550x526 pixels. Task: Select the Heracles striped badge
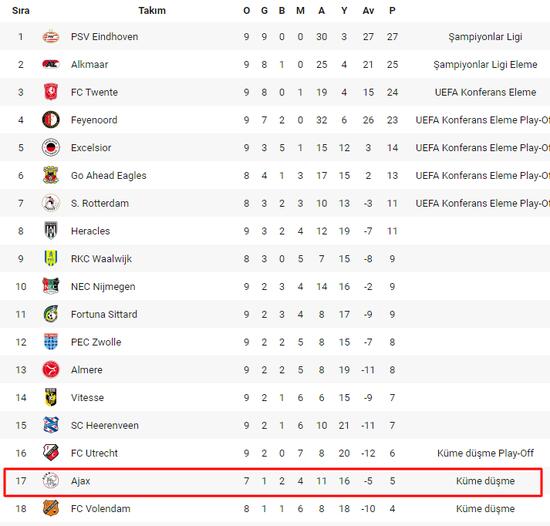click(51, 230)
